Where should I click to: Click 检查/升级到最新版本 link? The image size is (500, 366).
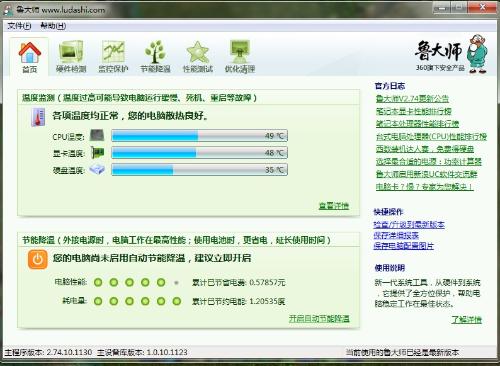409,224
